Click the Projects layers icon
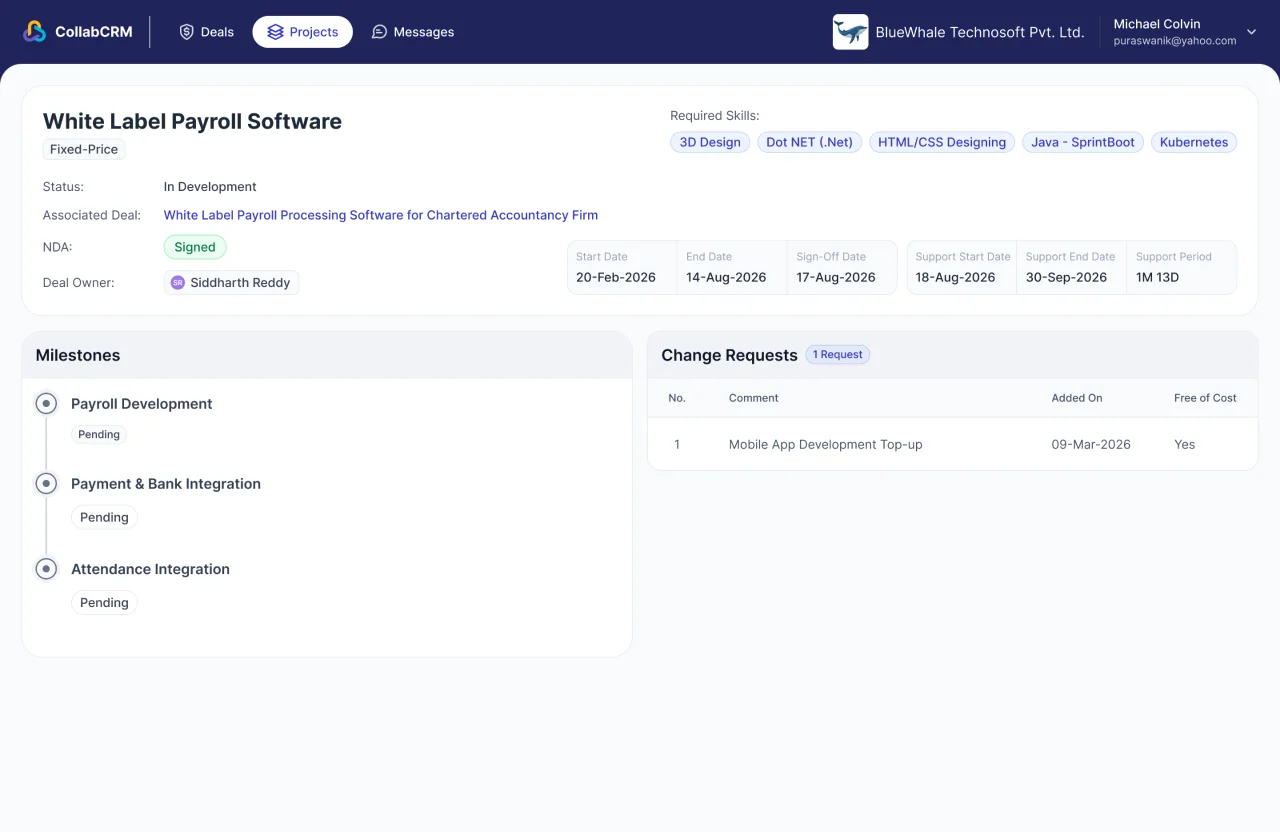1280x832 pixels. point(275,32)
